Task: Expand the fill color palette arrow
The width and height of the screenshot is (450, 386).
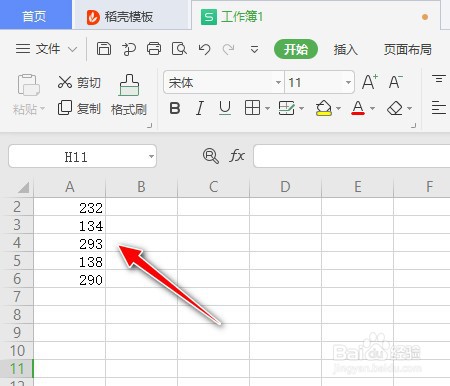Action: pos(338,108)
